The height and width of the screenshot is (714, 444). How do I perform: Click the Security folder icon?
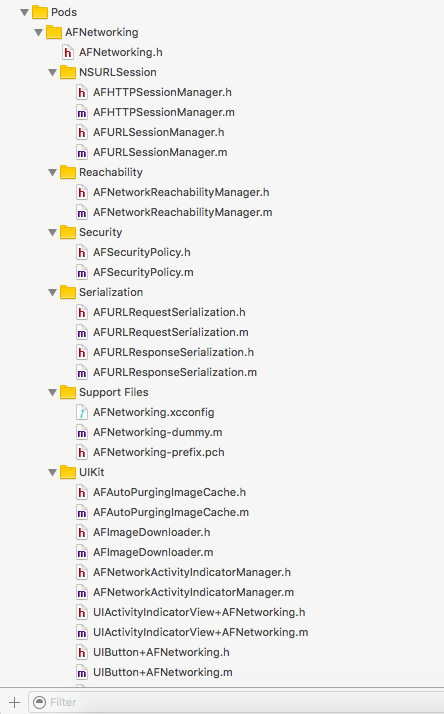click(x=68, y=232)
